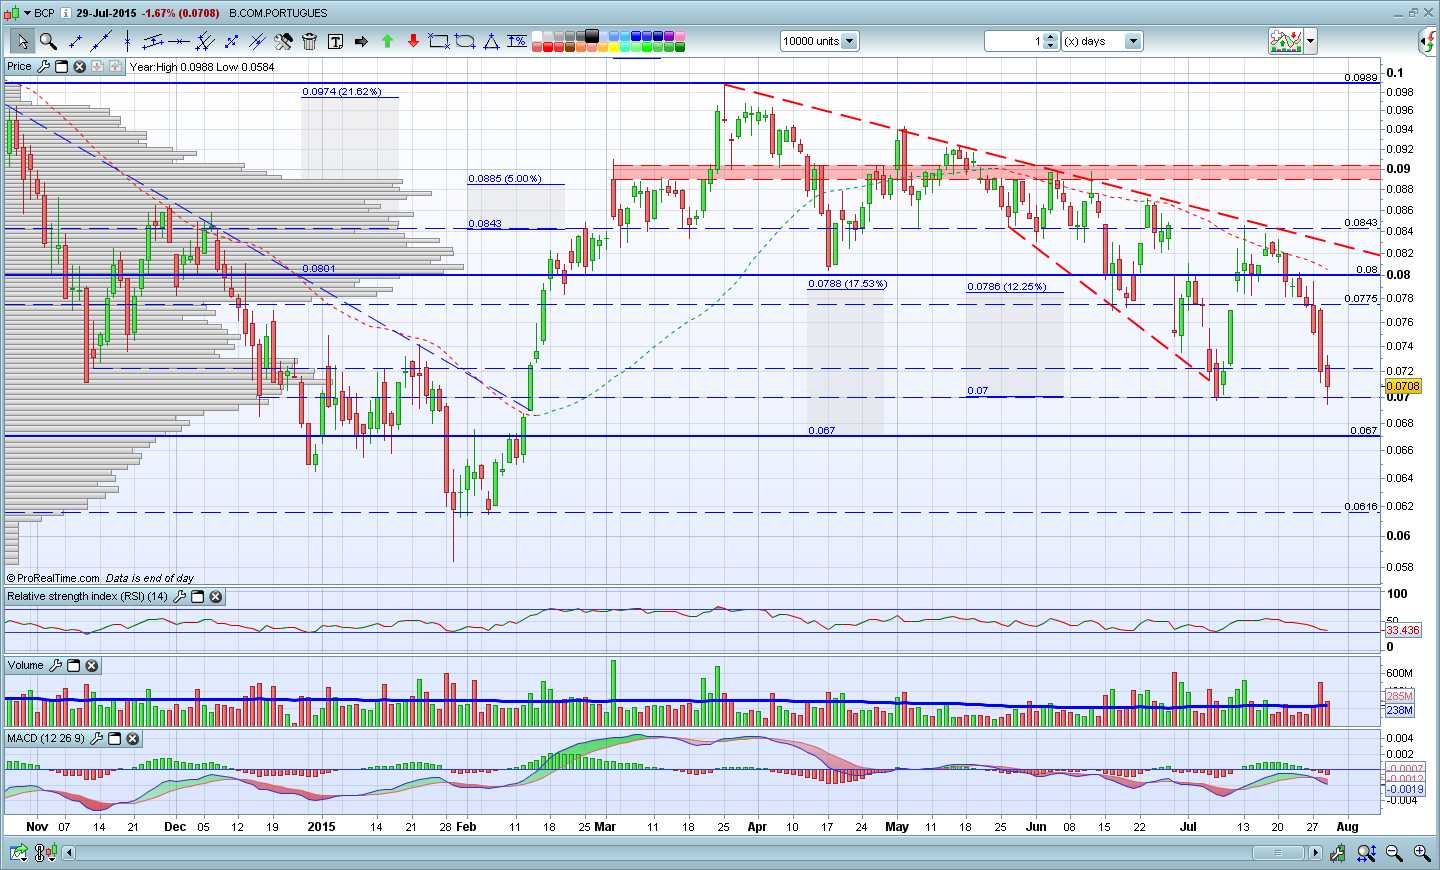Close the Price panel with X
Viewport: 1440px width, 870px height.
pos(80,67)
